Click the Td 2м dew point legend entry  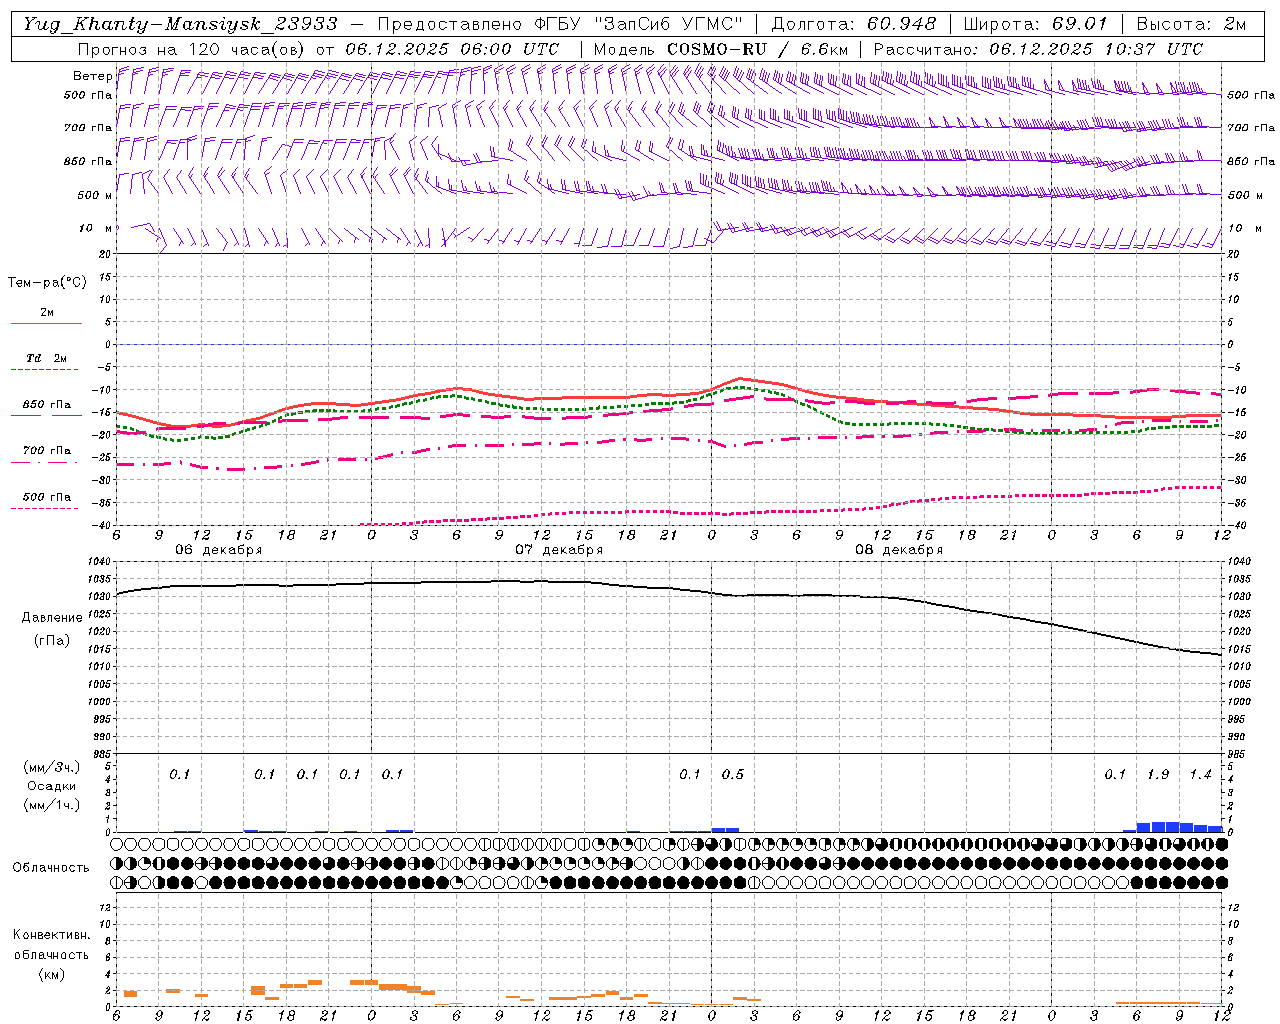[46, 358]
